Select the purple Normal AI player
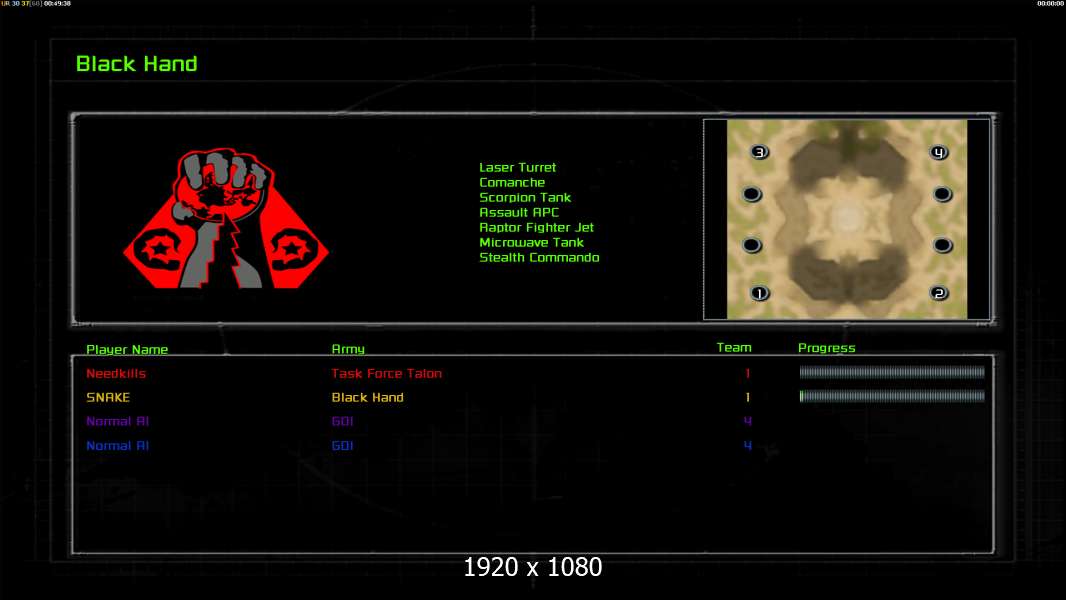1066x600 pixels. coord(118,421)
